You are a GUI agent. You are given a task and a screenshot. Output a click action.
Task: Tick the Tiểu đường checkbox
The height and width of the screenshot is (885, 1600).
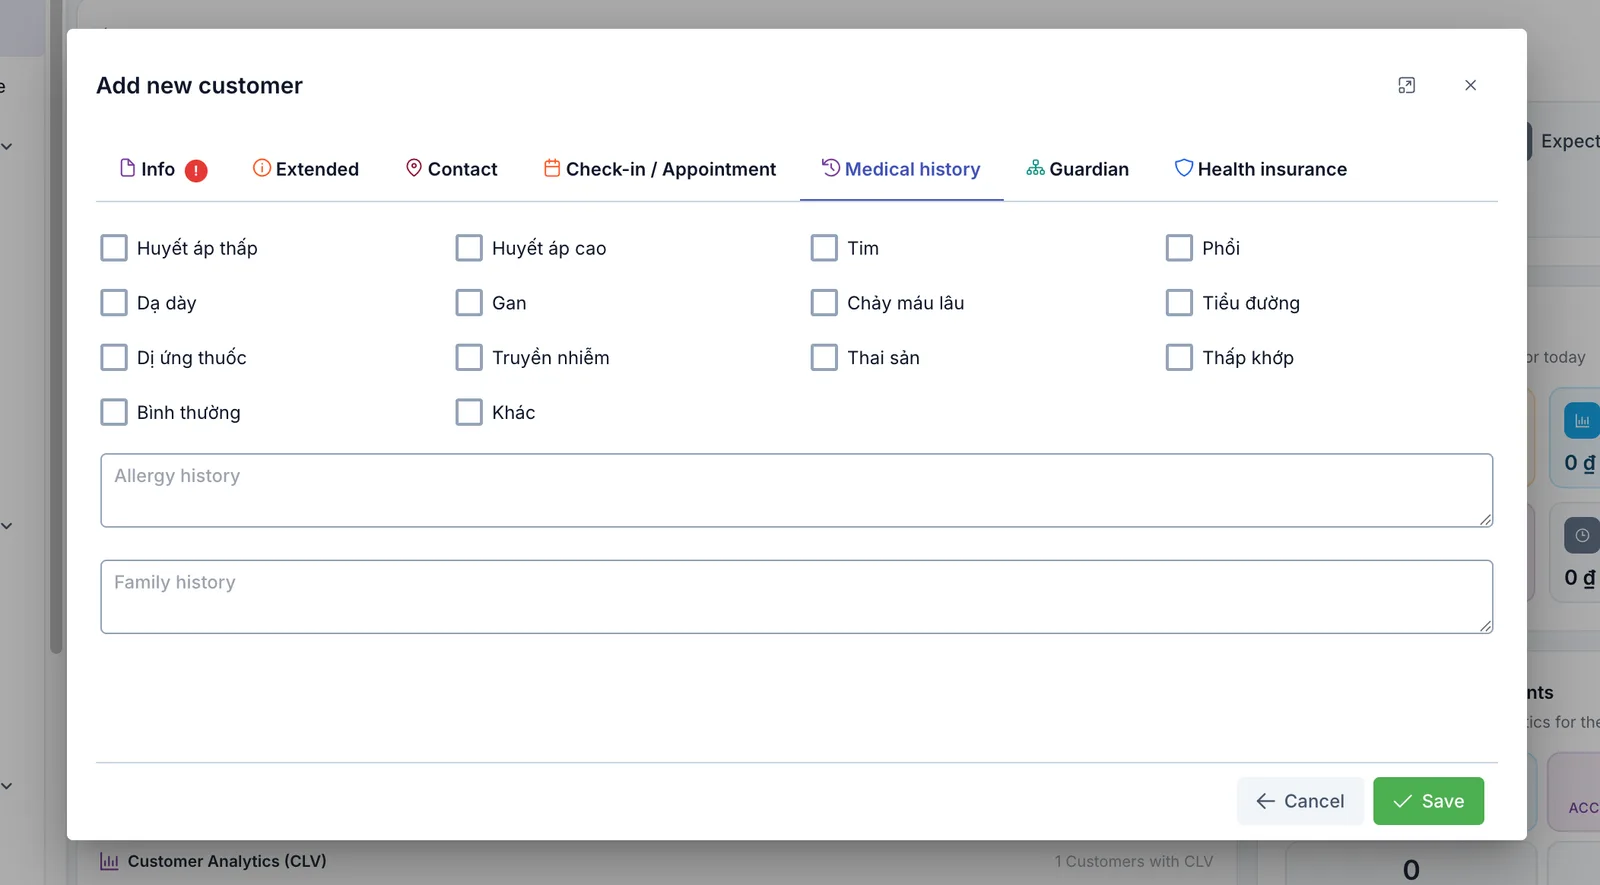coord(1179,303)
